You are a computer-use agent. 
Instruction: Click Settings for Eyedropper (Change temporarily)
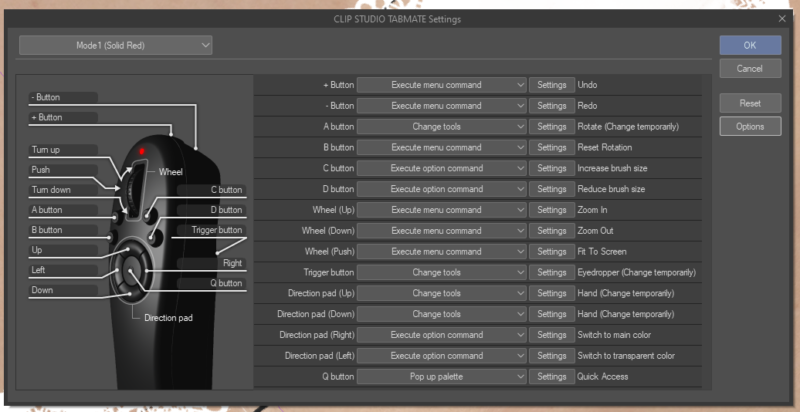coord(552,273)
